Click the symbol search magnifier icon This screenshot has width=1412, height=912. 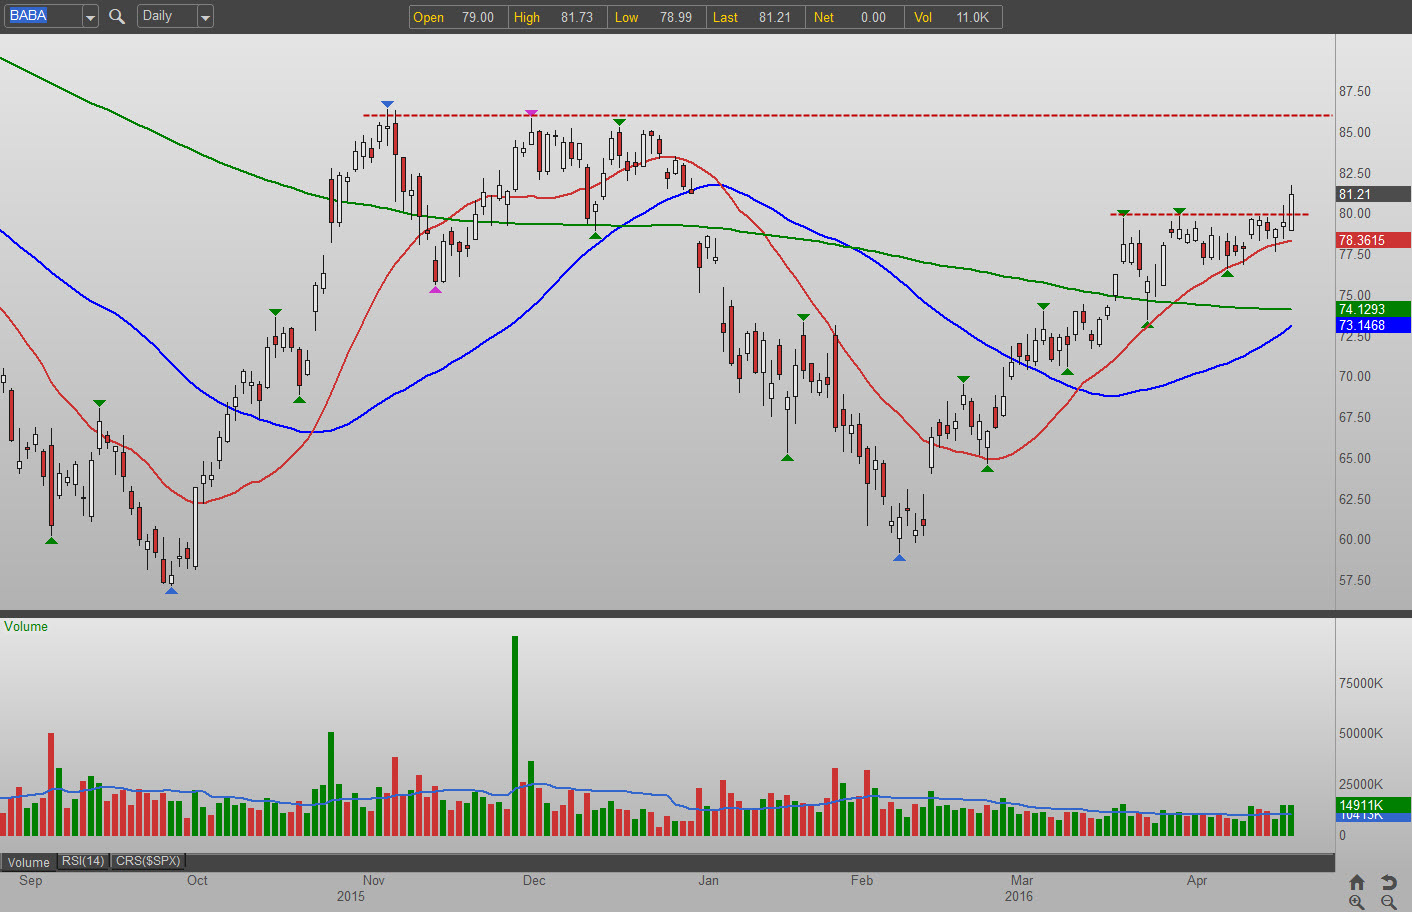pos(117,17)
